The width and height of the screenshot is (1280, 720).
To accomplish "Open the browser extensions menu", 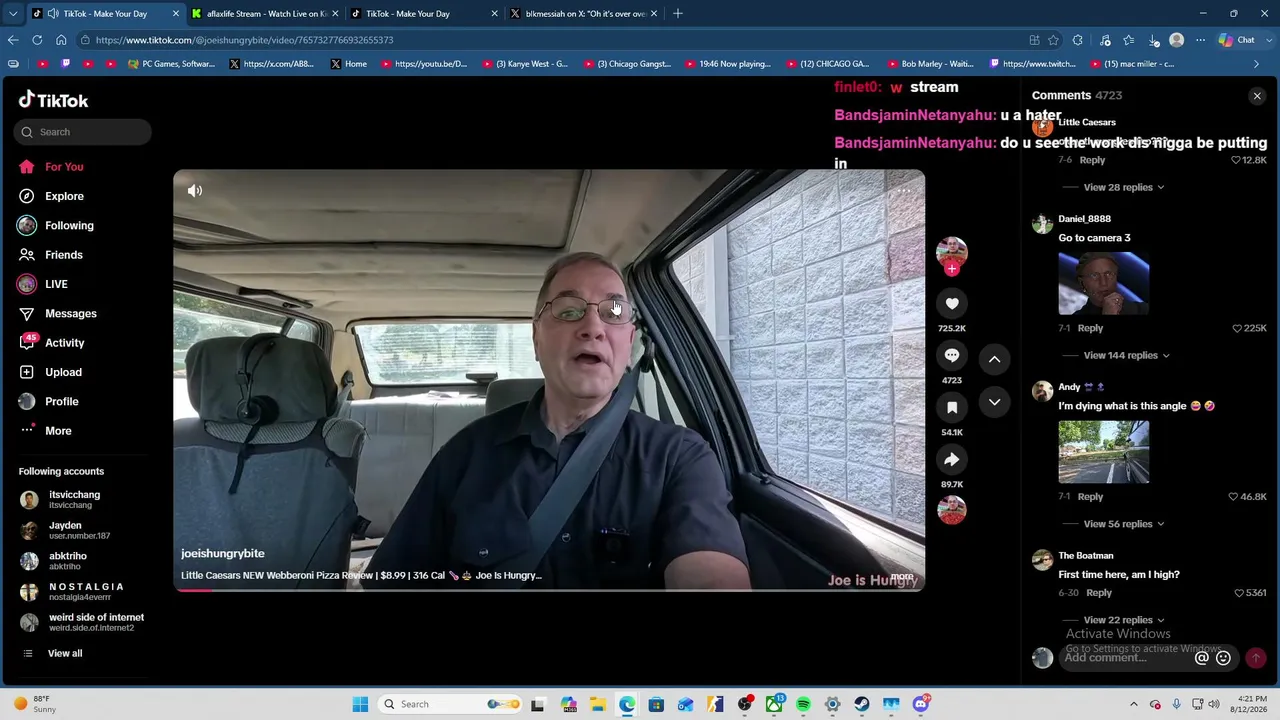I will pos(1077,40).
